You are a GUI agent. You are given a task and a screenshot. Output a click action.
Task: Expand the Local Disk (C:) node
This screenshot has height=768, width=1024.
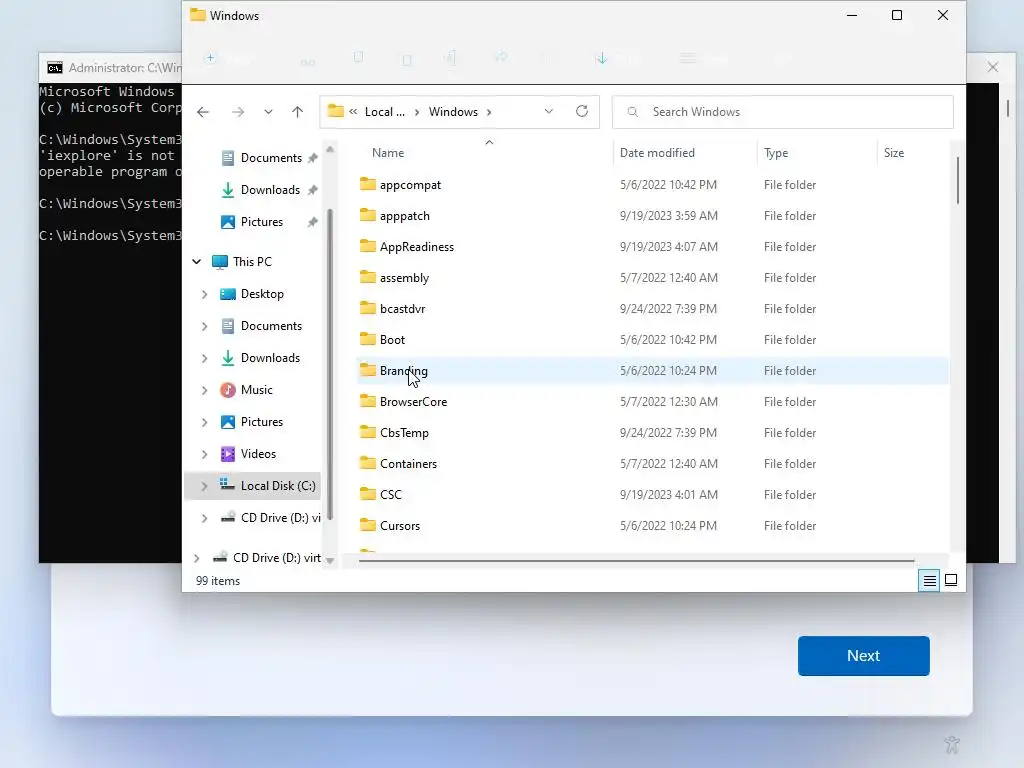click(x=204, y=487)
